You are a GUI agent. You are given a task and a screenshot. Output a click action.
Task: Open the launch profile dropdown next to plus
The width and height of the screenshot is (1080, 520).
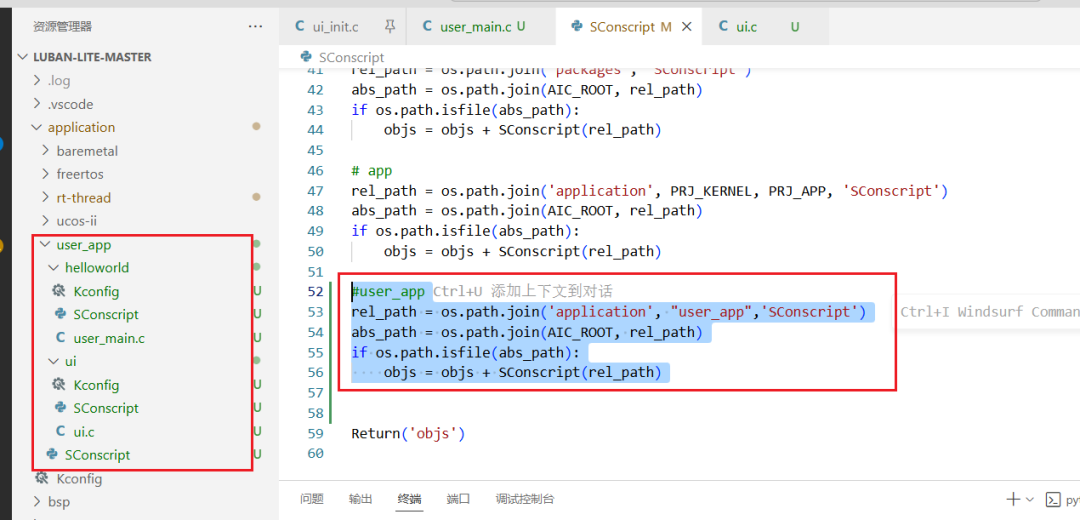(1030, 499)
